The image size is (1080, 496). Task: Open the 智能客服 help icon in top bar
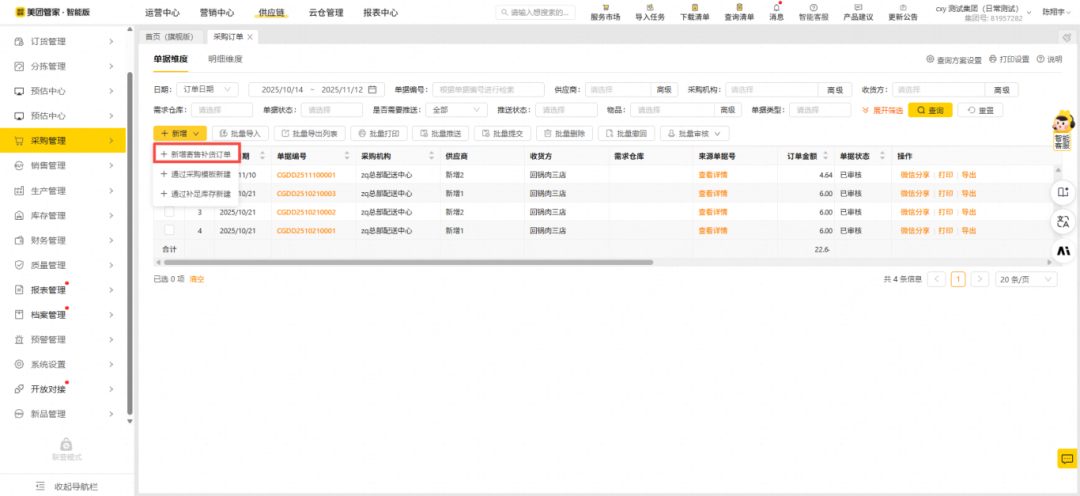pyautogui.click(x=813, y=8)
